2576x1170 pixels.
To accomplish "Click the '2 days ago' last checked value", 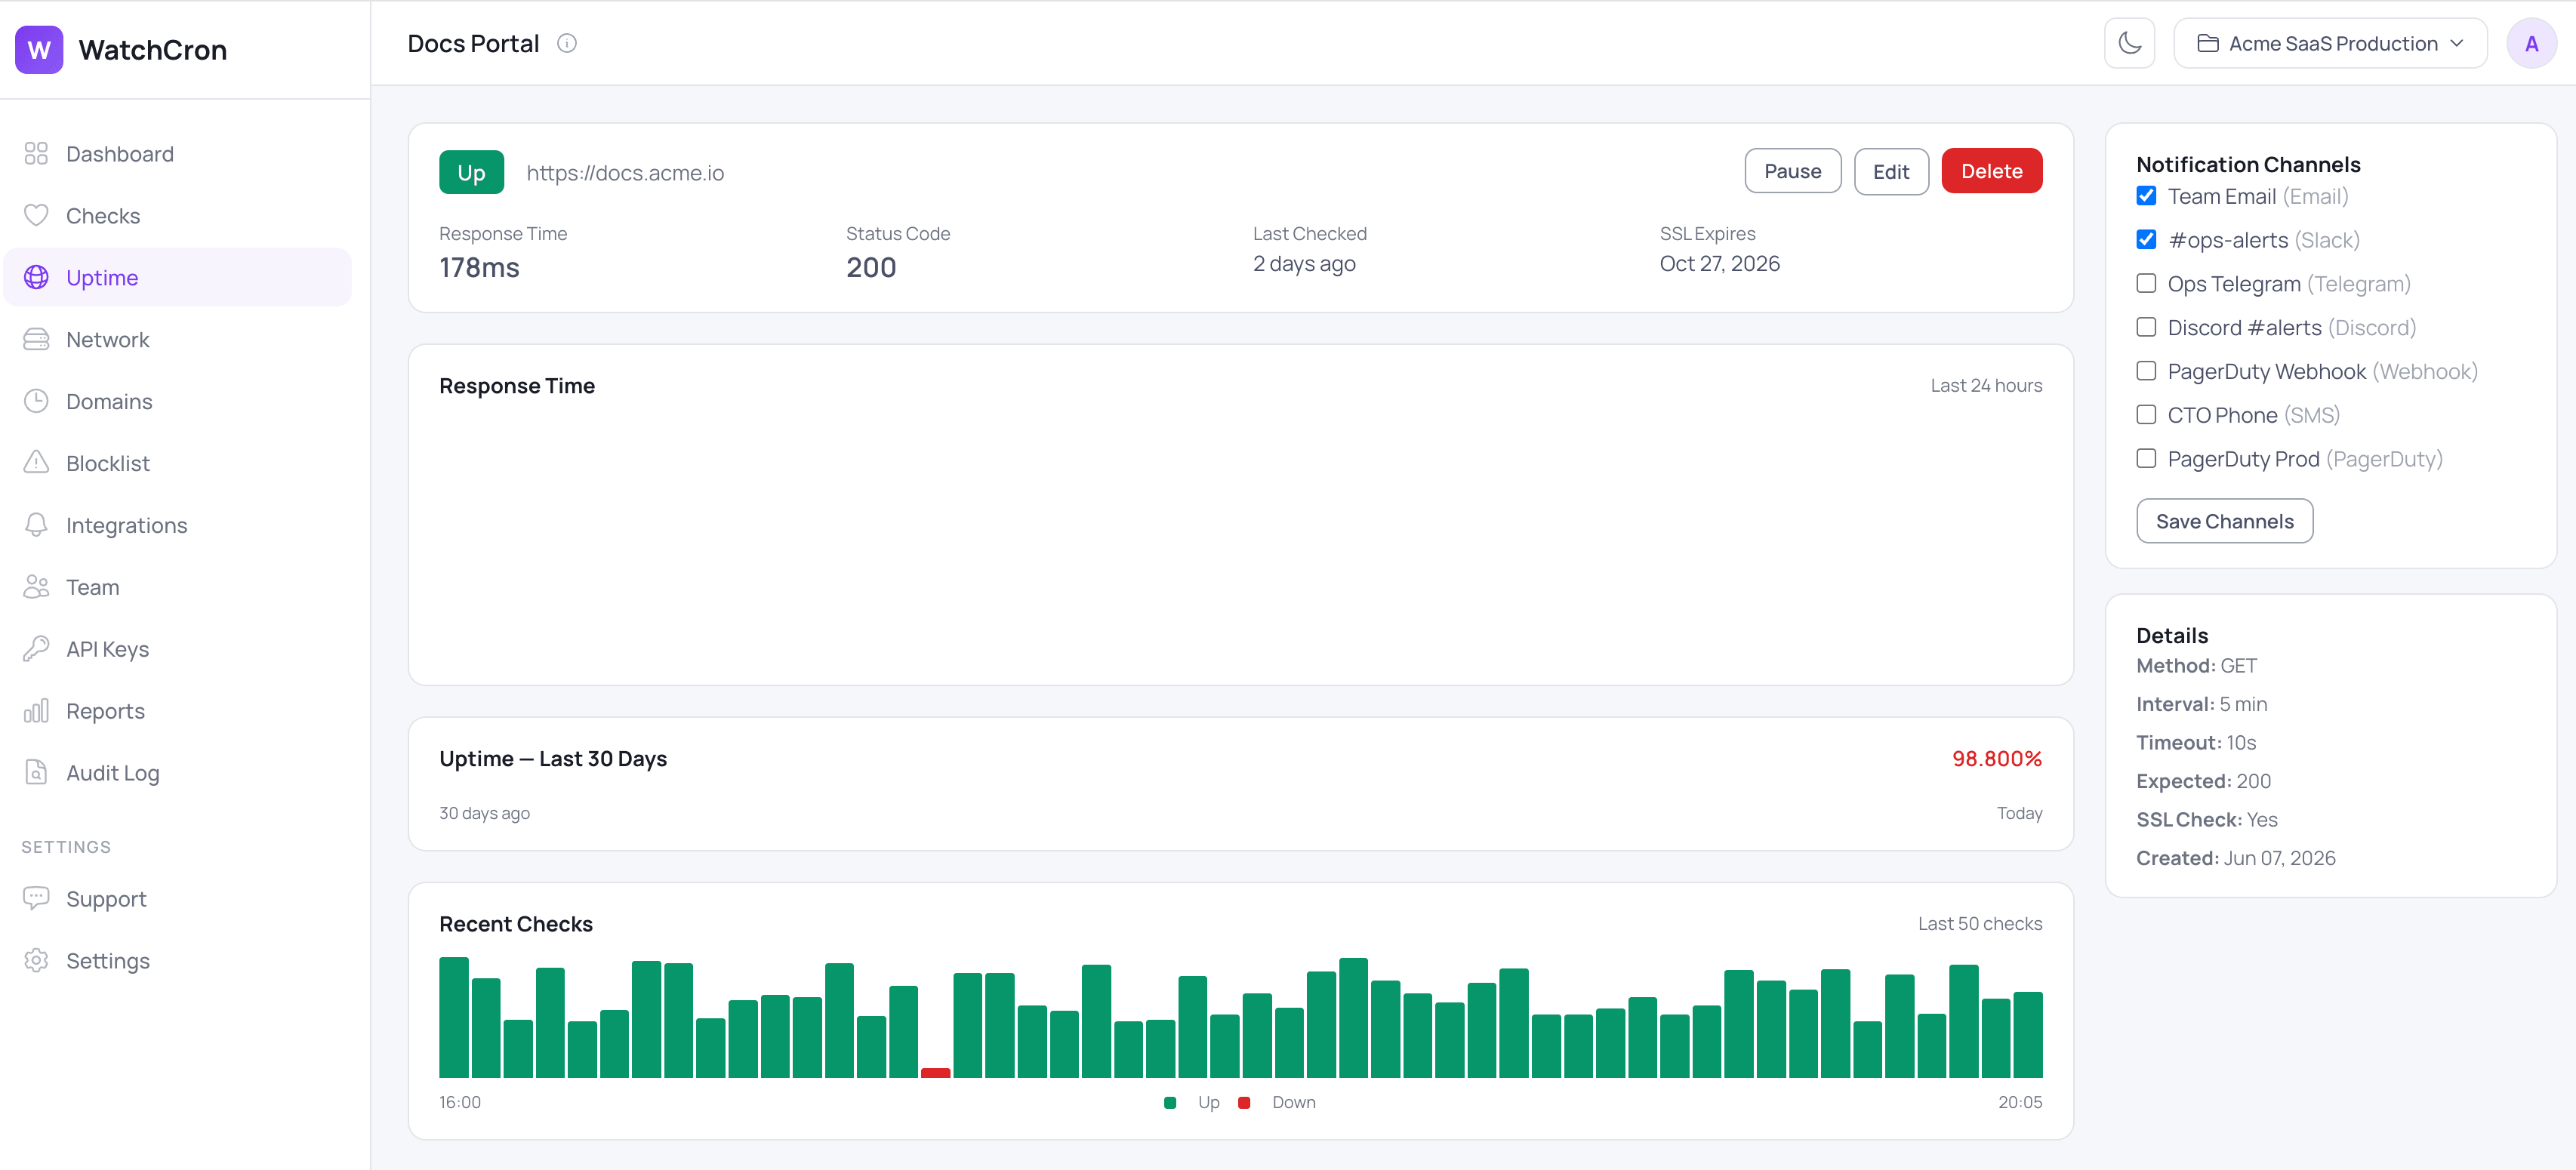I will [x=1304, y=263].
